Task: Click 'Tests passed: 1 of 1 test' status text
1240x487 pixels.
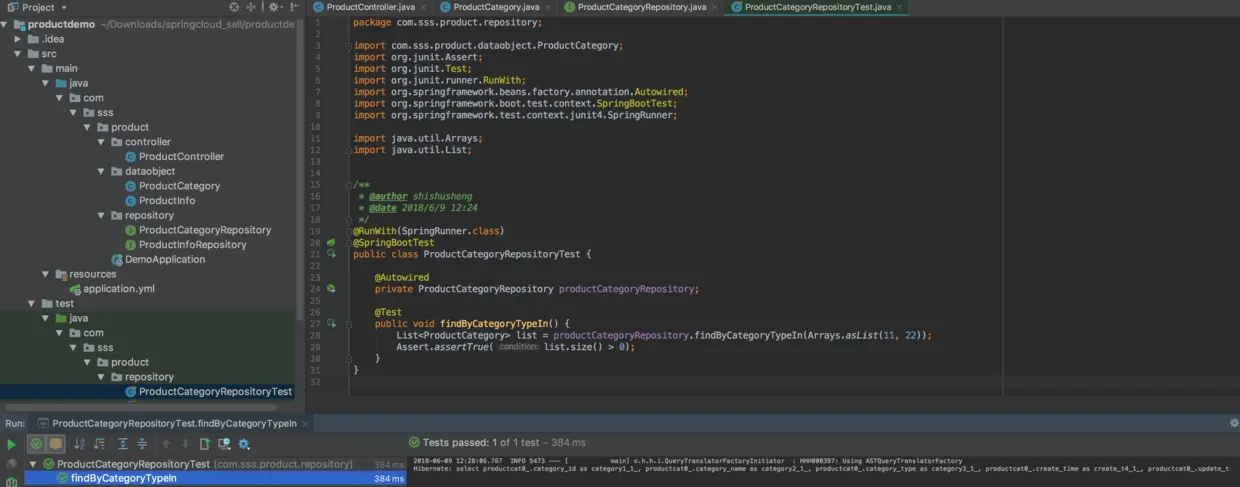Action: 496,442
